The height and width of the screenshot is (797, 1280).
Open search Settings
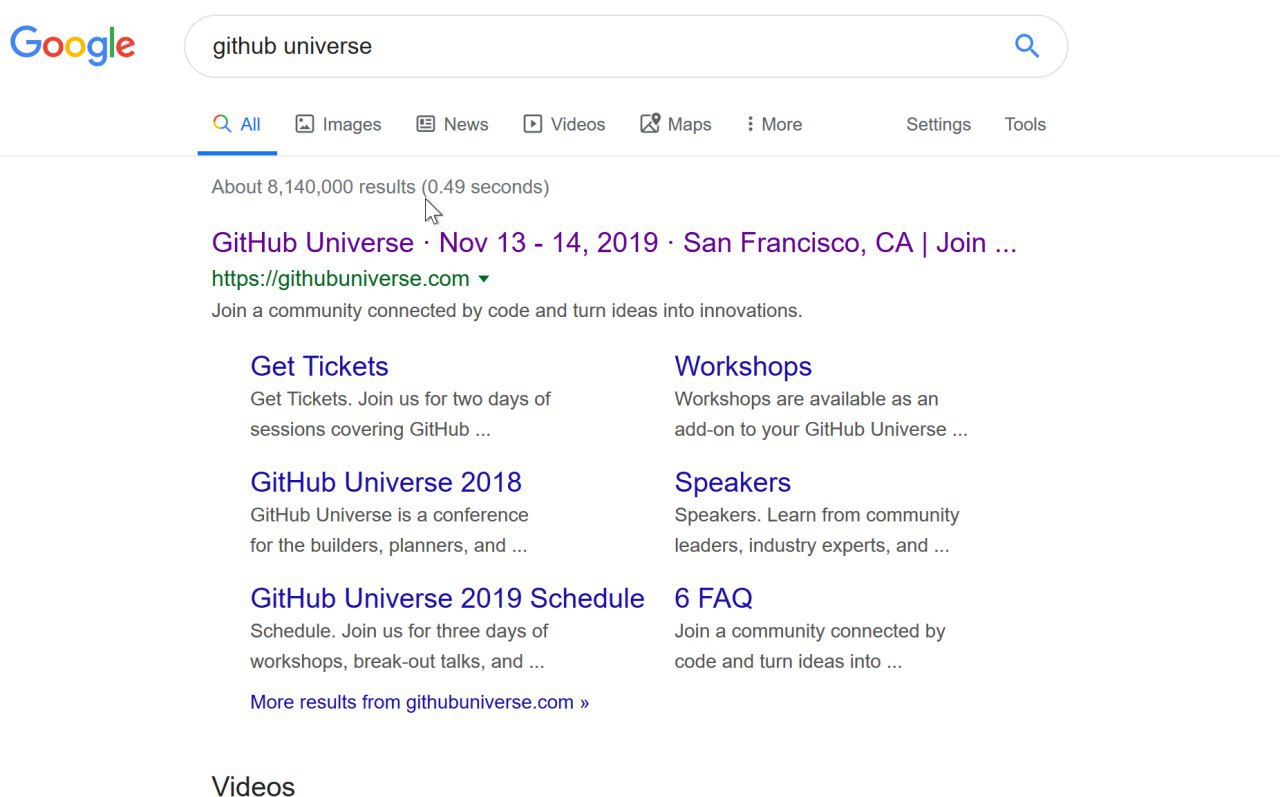click(x=938, y=125)
